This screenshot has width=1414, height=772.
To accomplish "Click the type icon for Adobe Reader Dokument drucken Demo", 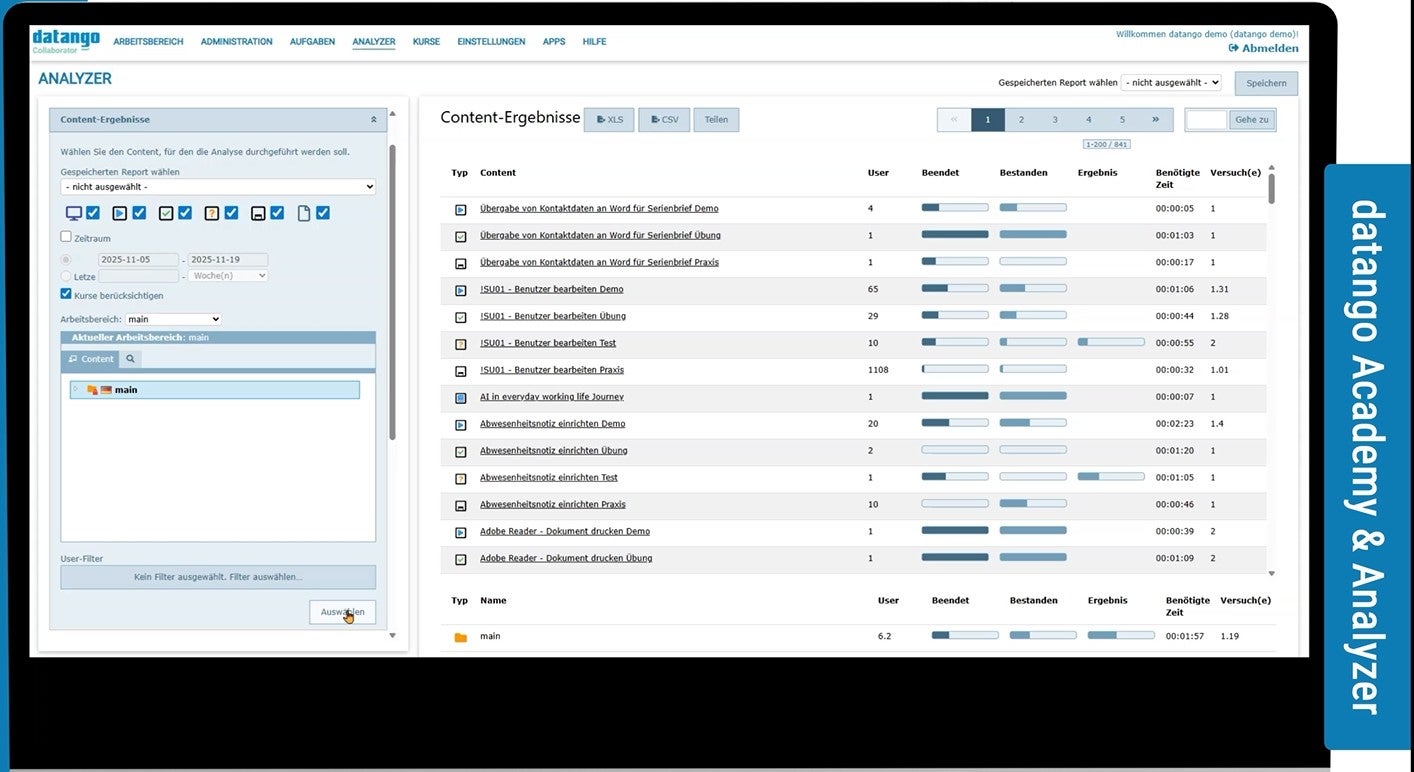I will pos(460,533).
